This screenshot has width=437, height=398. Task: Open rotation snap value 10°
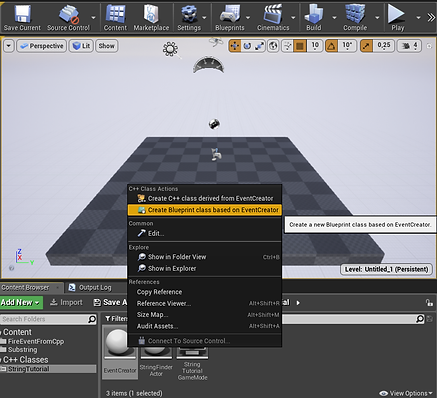(x=347, y=46)
